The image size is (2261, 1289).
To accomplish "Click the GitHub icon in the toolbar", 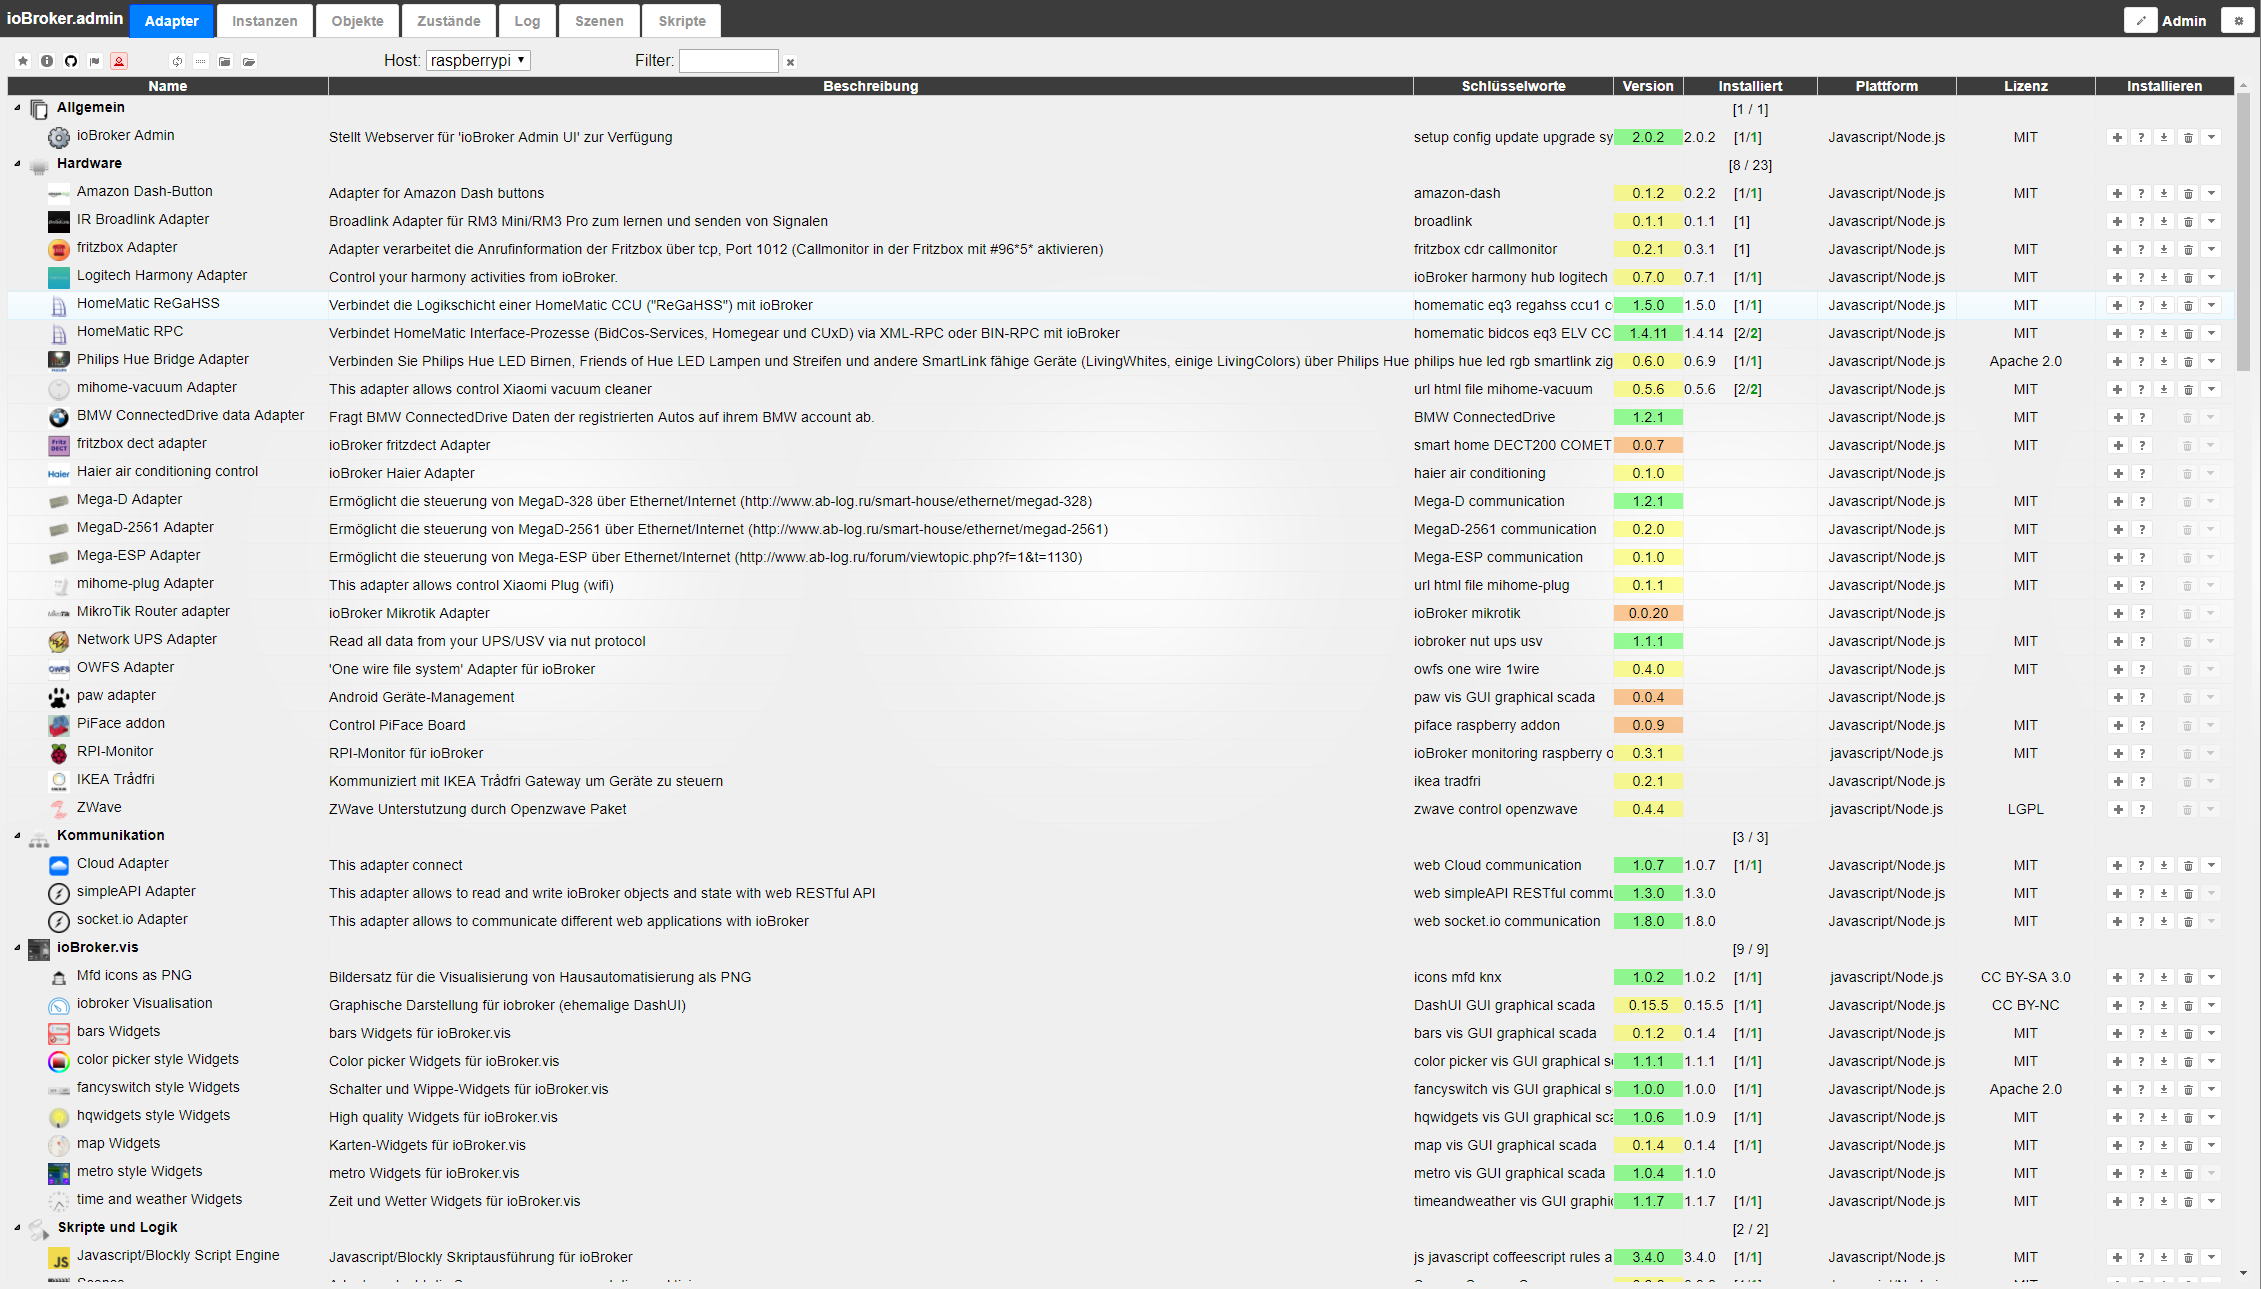I will coord(71,61).
